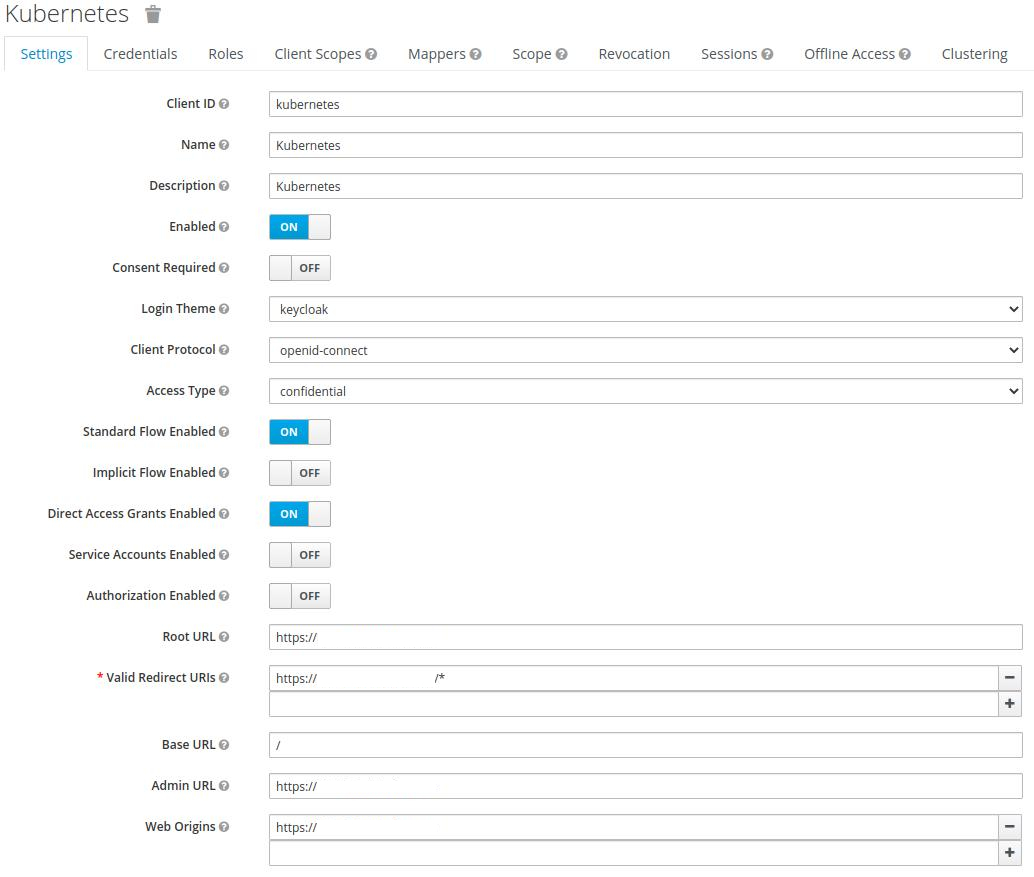
Task: Show help tooltip for Standard Flow Enabled
Action: click(x=224, y=431)
